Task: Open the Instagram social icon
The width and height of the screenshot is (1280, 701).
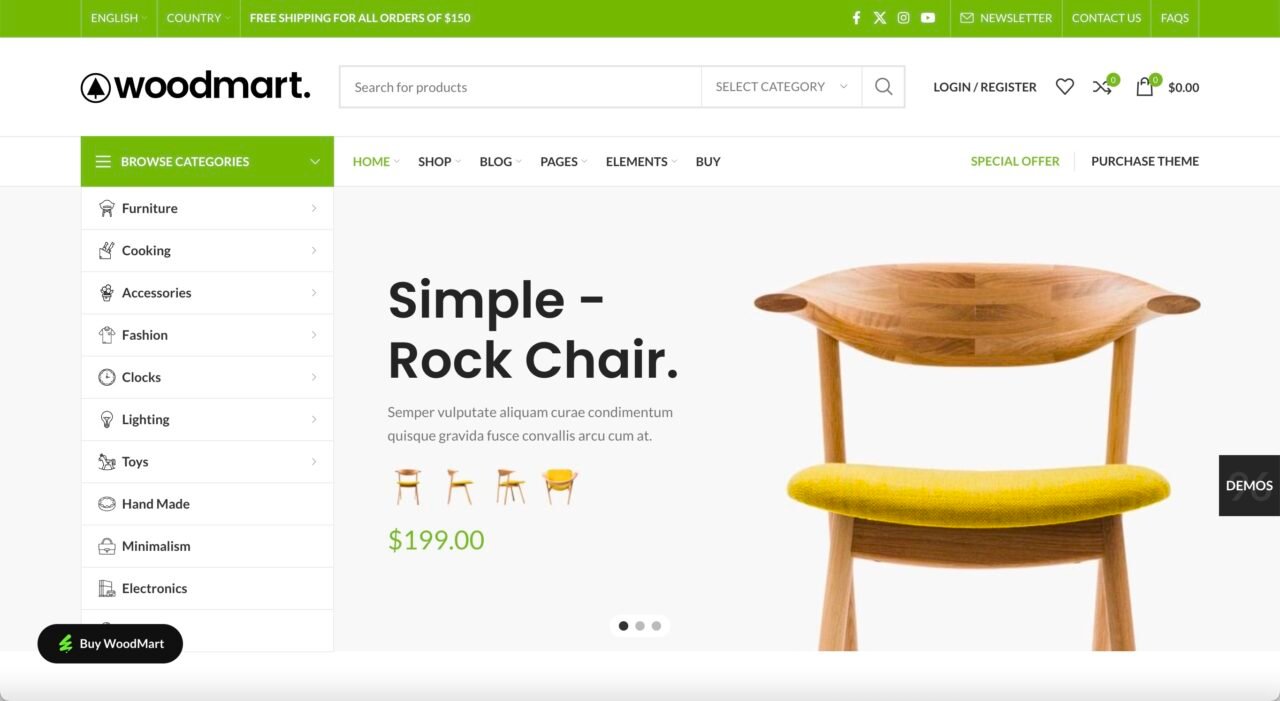Action: 904,18
